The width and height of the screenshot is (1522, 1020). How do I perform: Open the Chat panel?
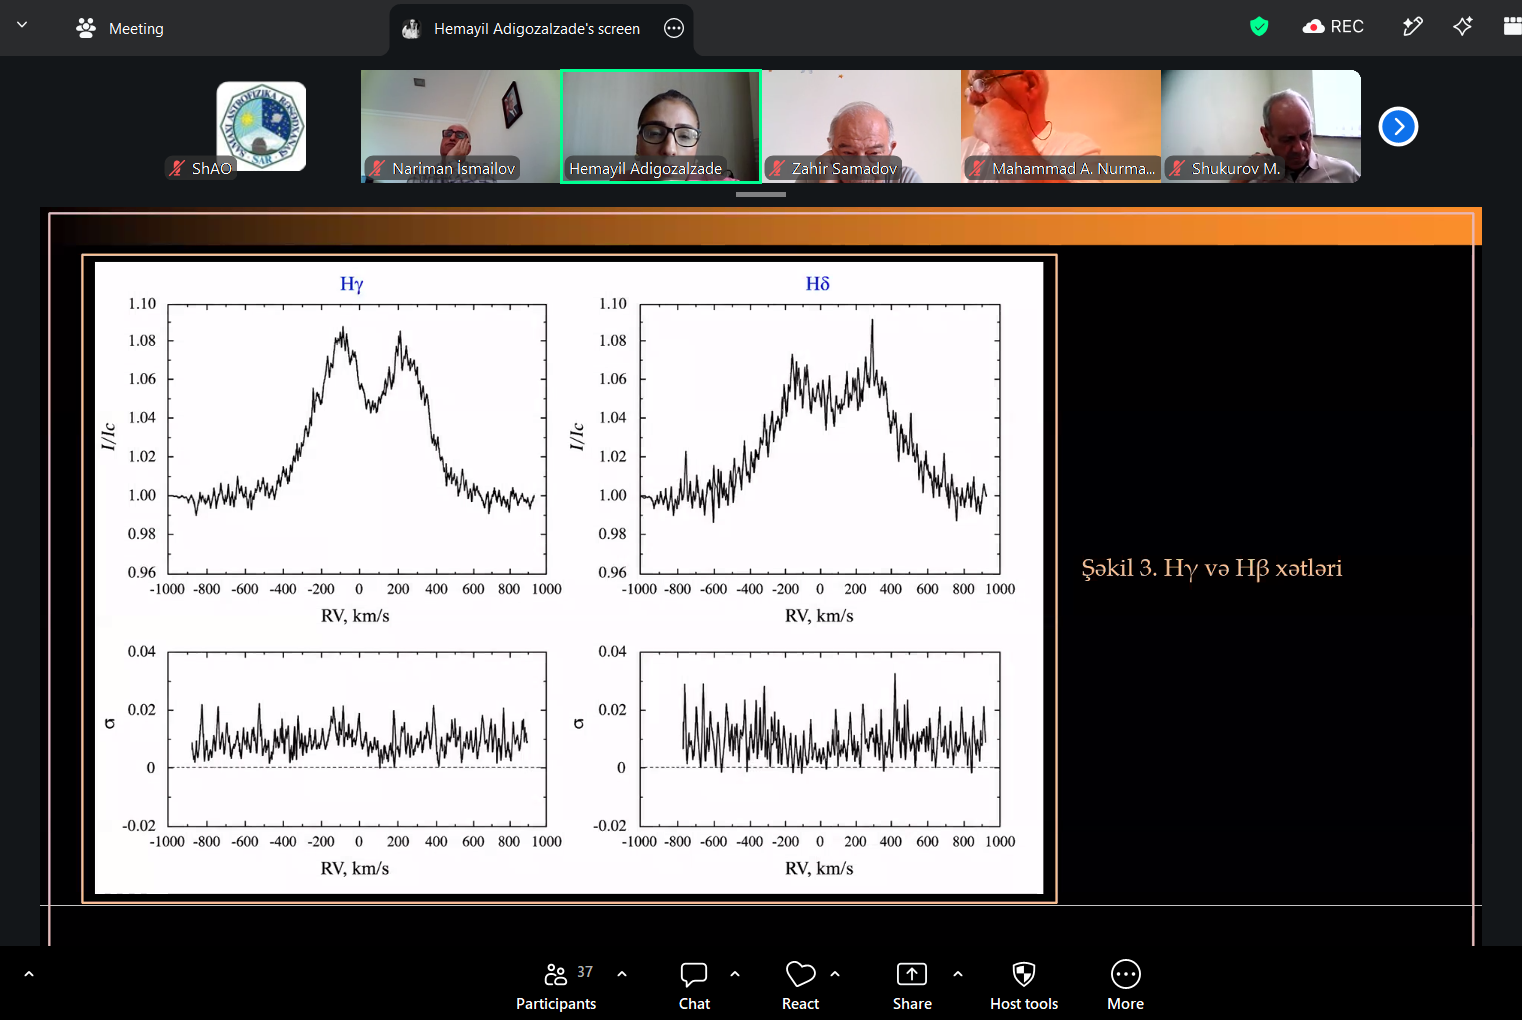[694, 986]
